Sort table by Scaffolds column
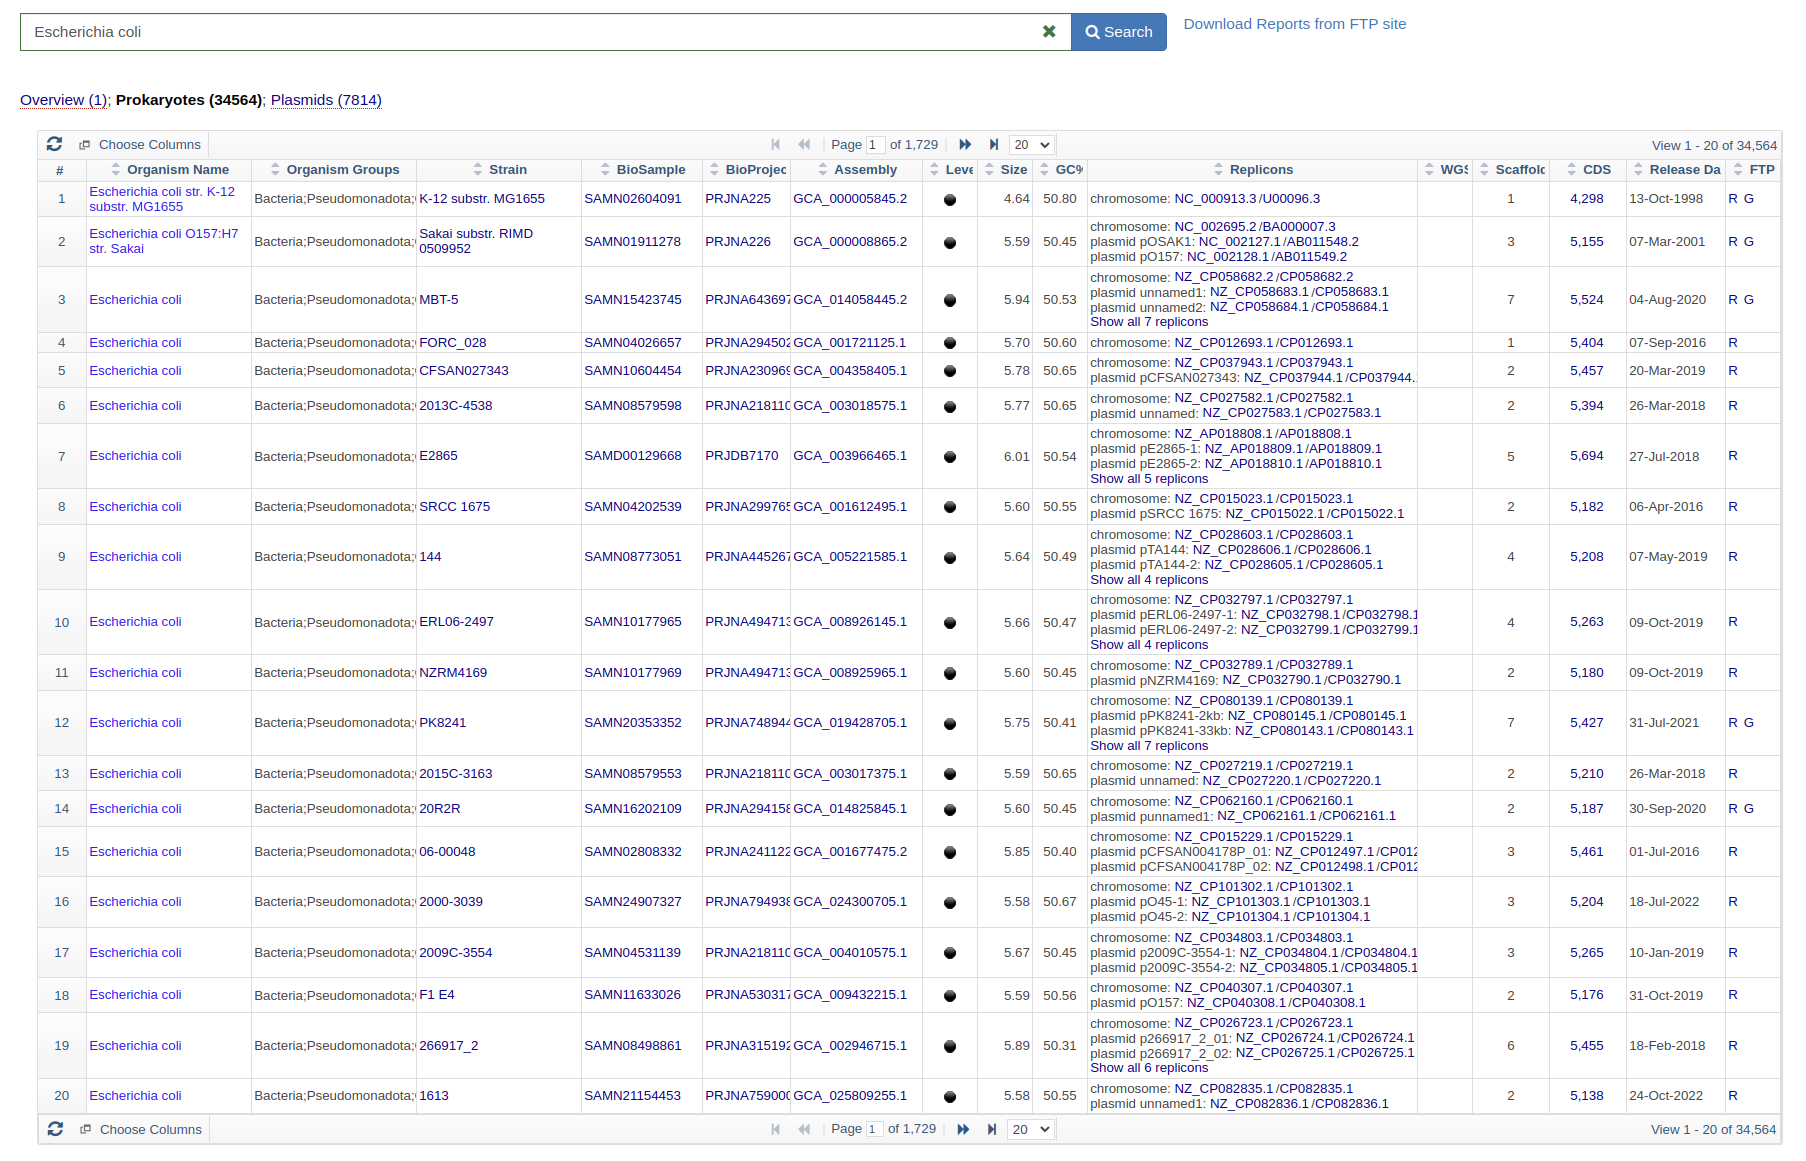The width and height of the screenshot is (1806, 1161). (x=1512, y=170)
